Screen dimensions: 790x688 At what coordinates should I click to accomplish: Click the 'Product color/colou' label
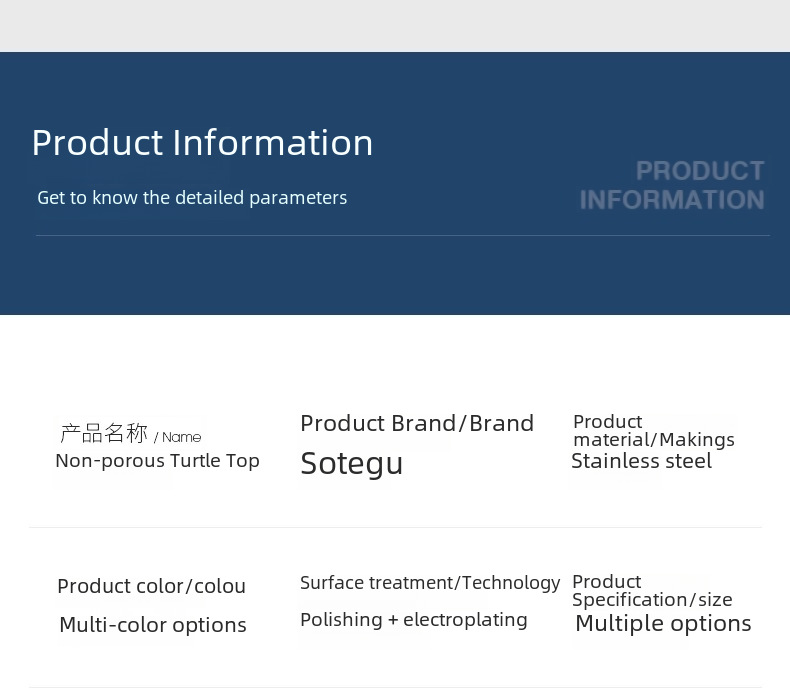(151, 586)
